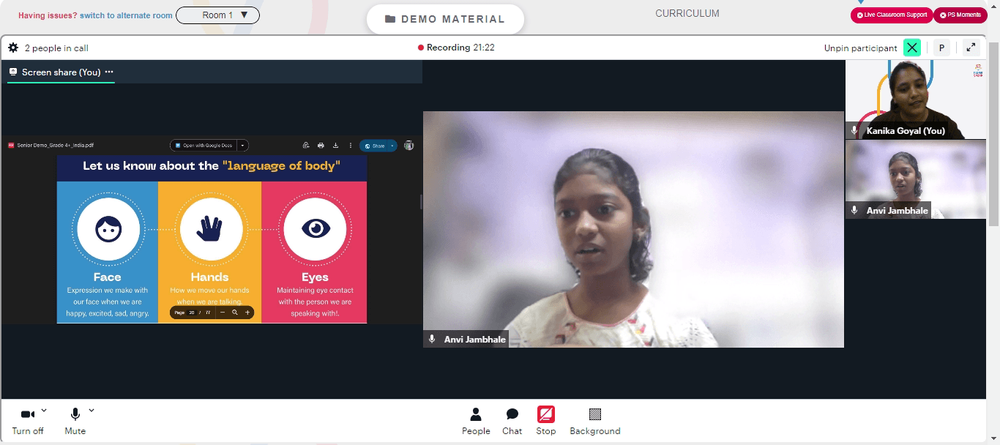Select the Screen share (You) tab
Screen dimensions: 1000x445
61,72
